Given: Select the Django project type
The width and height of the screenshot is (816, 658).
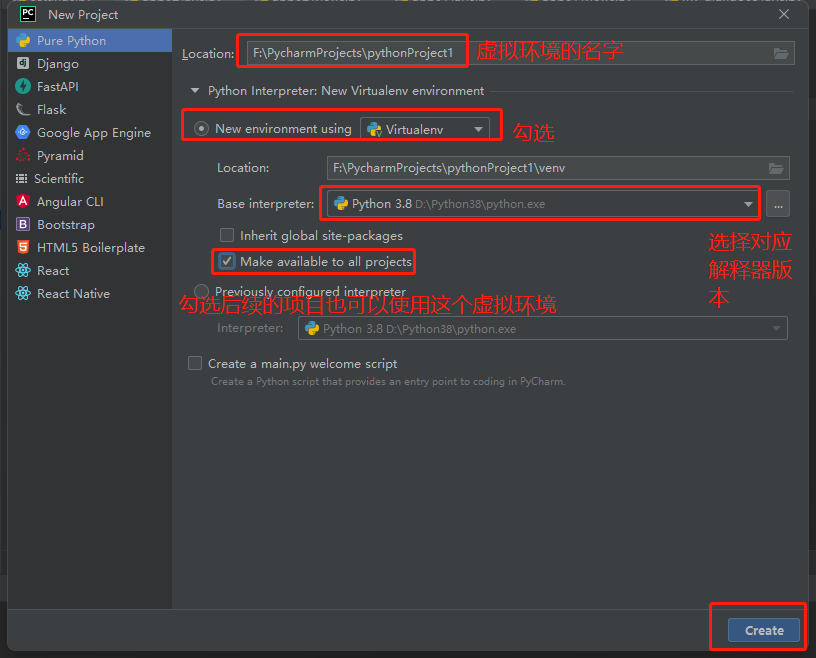Looking at the screenshot, I should point(90,64).
